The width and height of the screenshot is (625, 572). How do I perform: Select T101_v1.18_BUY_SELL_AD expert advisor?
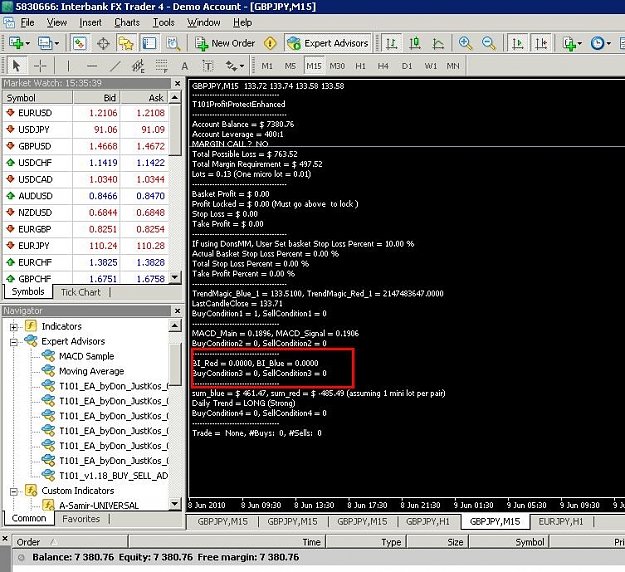point(113,476)
